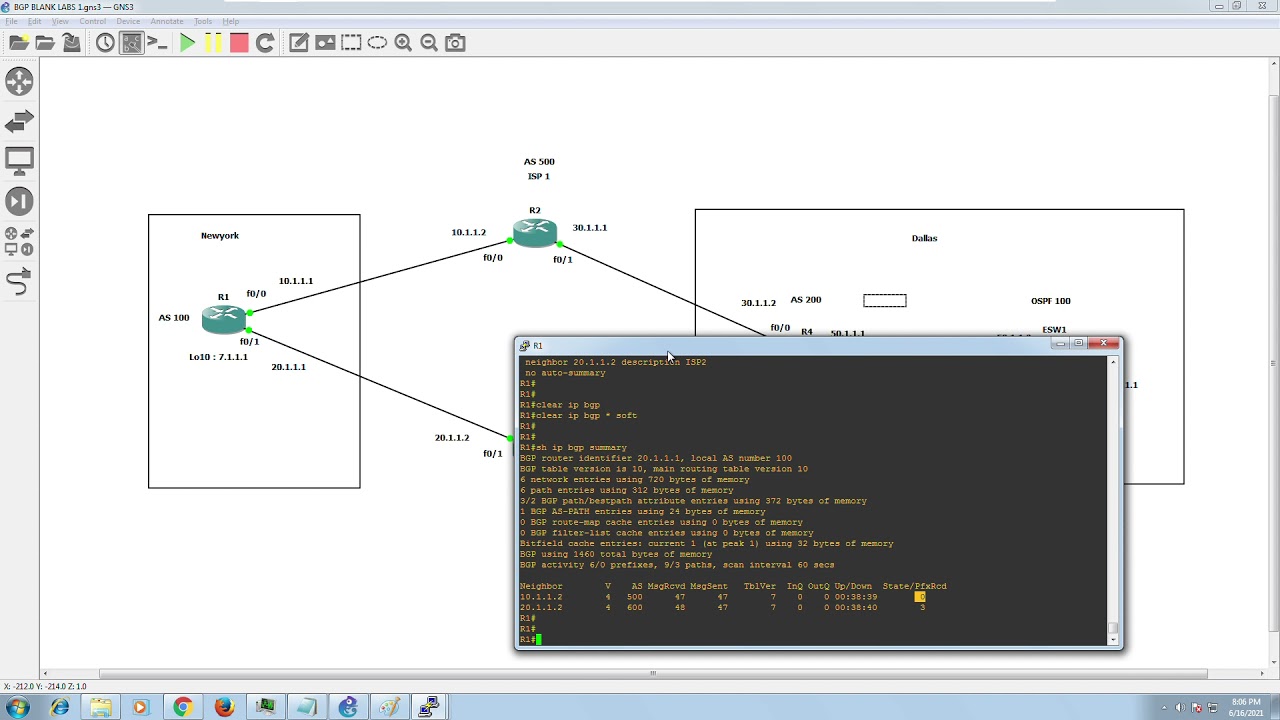Select the dashed rectangle in Dallas

coord(885,300)
